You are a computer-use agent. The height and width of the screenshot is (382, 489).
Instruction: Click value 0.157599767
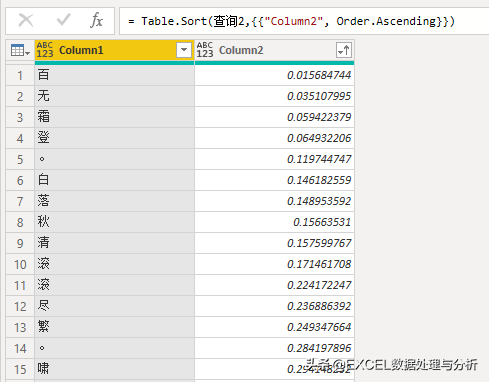point(319,243)
